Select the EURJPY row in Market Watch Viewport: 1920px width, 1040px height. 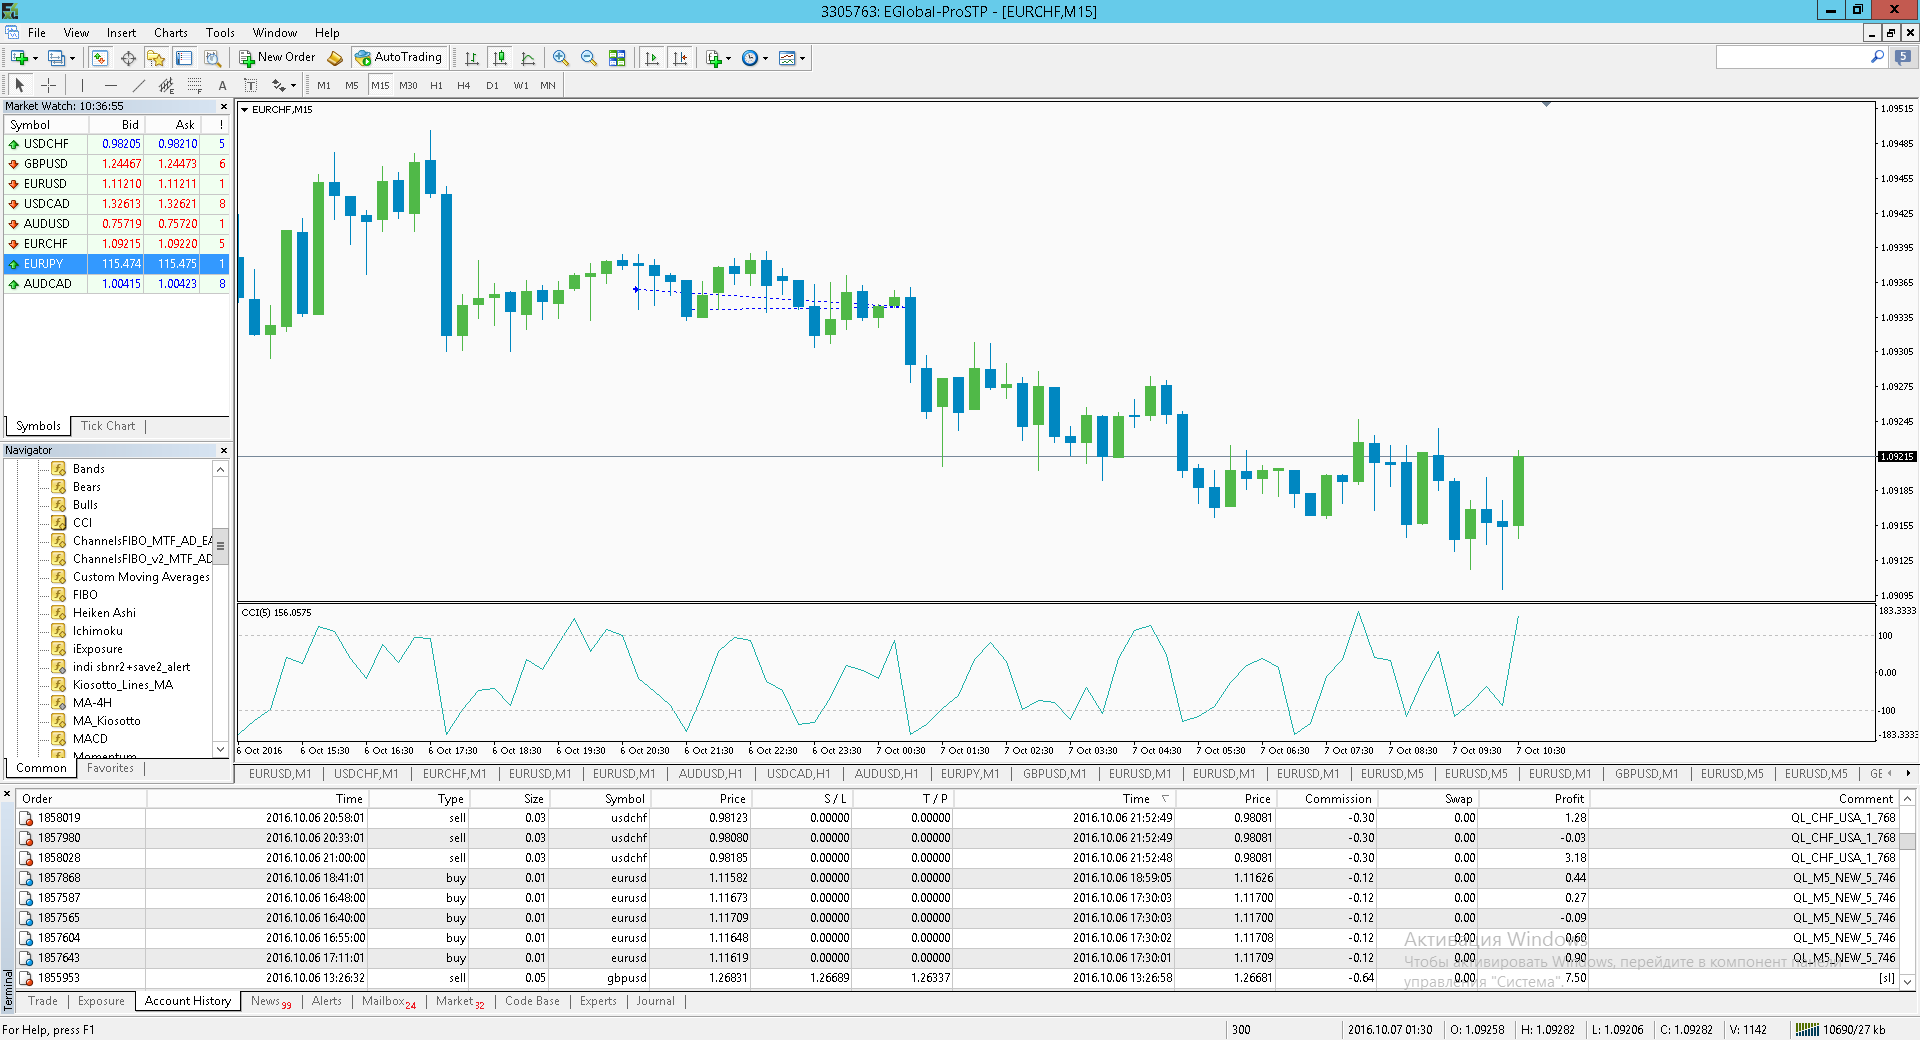117,264
